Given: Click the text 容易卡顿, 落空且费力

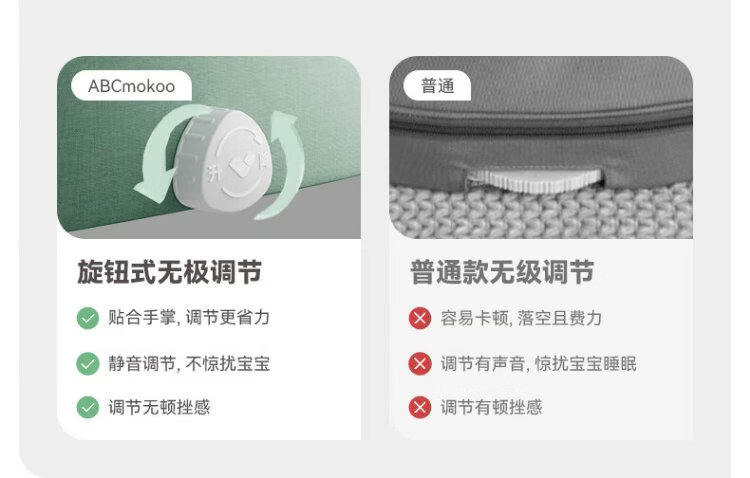Looking at the screenshot, I should point(521,318).
